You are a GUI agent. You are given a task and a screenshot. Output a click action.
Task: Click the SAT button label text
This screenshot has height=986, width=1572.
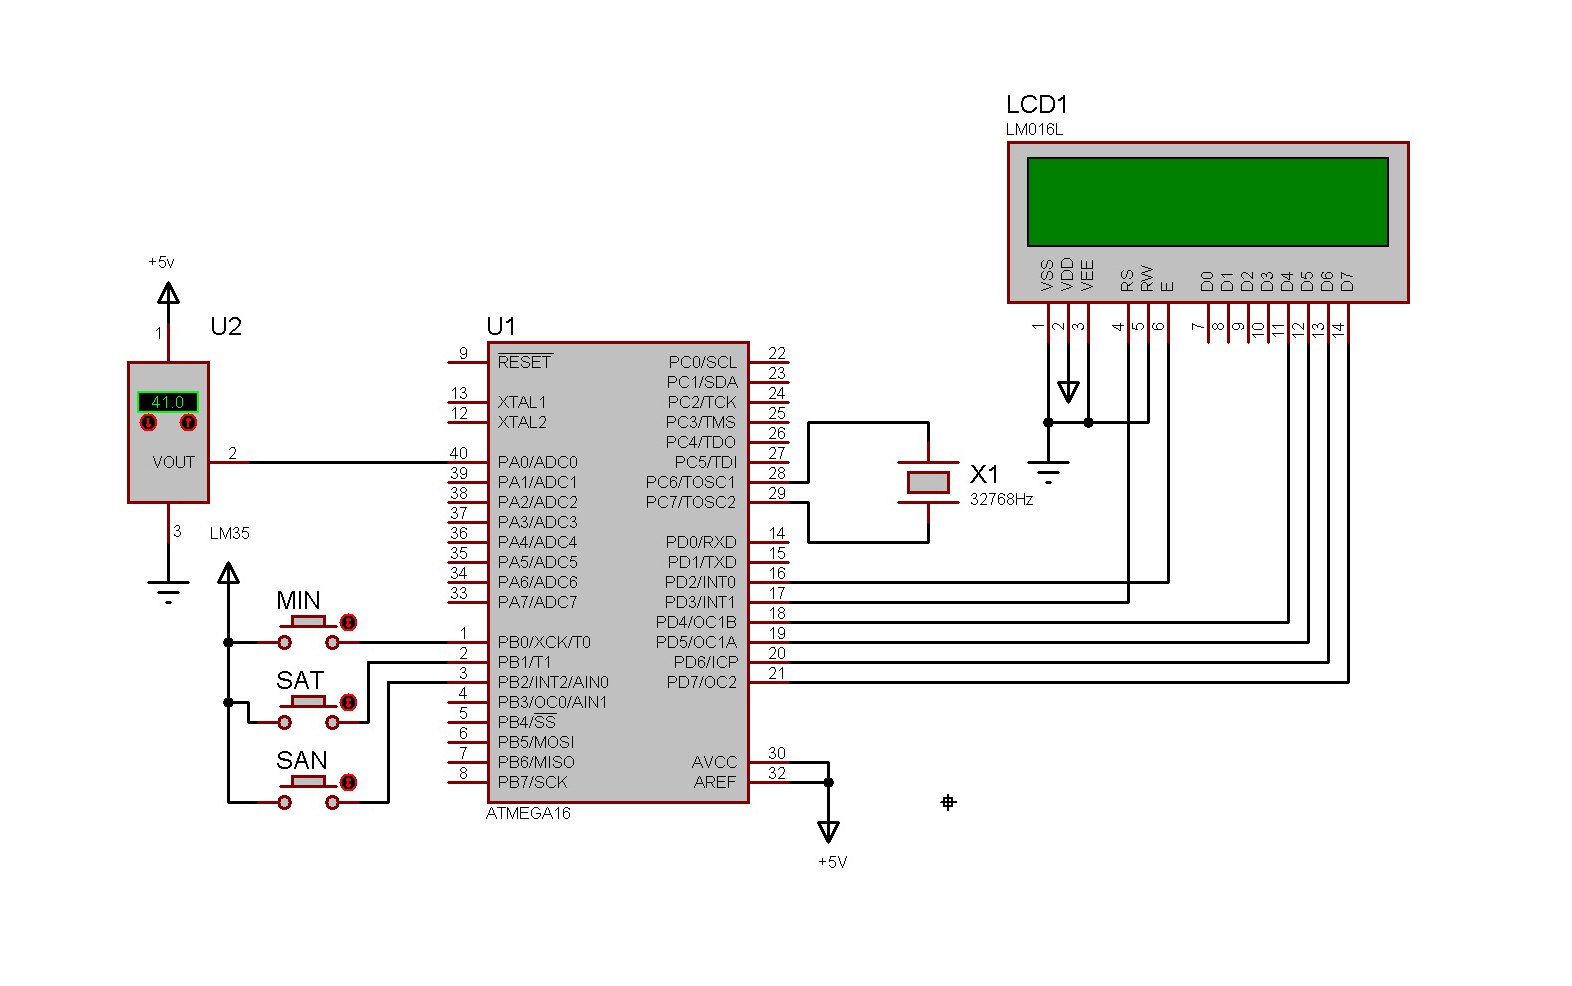(300, 680)
